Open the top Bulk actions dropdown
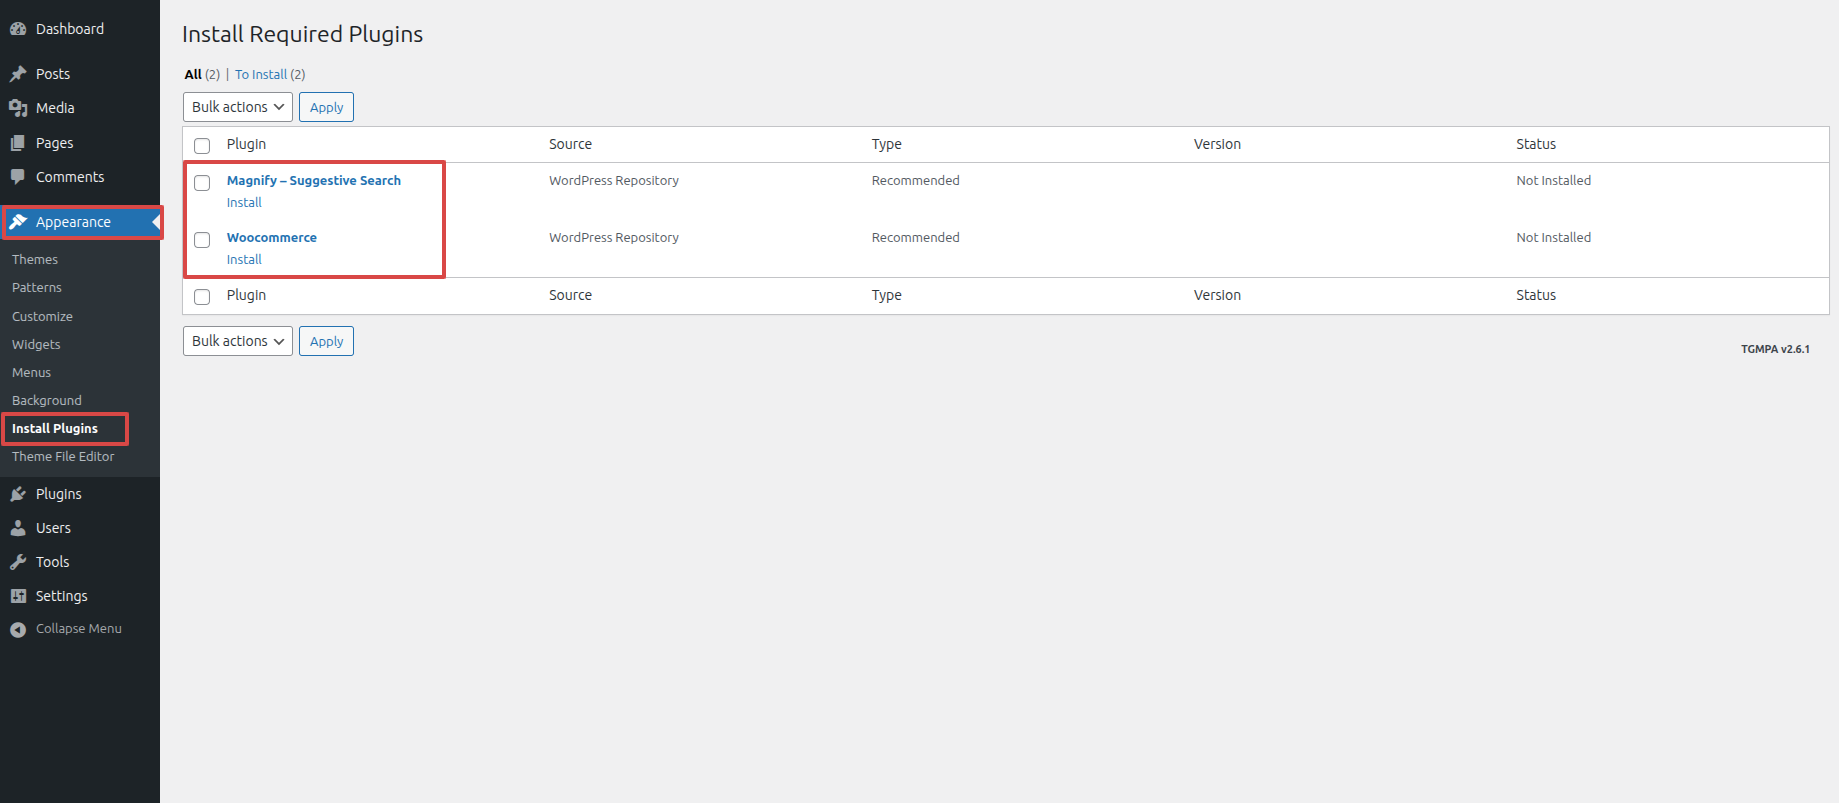The width and height of the screenshot is (1839, 803). pyautogui.click(x=238, y=107)
